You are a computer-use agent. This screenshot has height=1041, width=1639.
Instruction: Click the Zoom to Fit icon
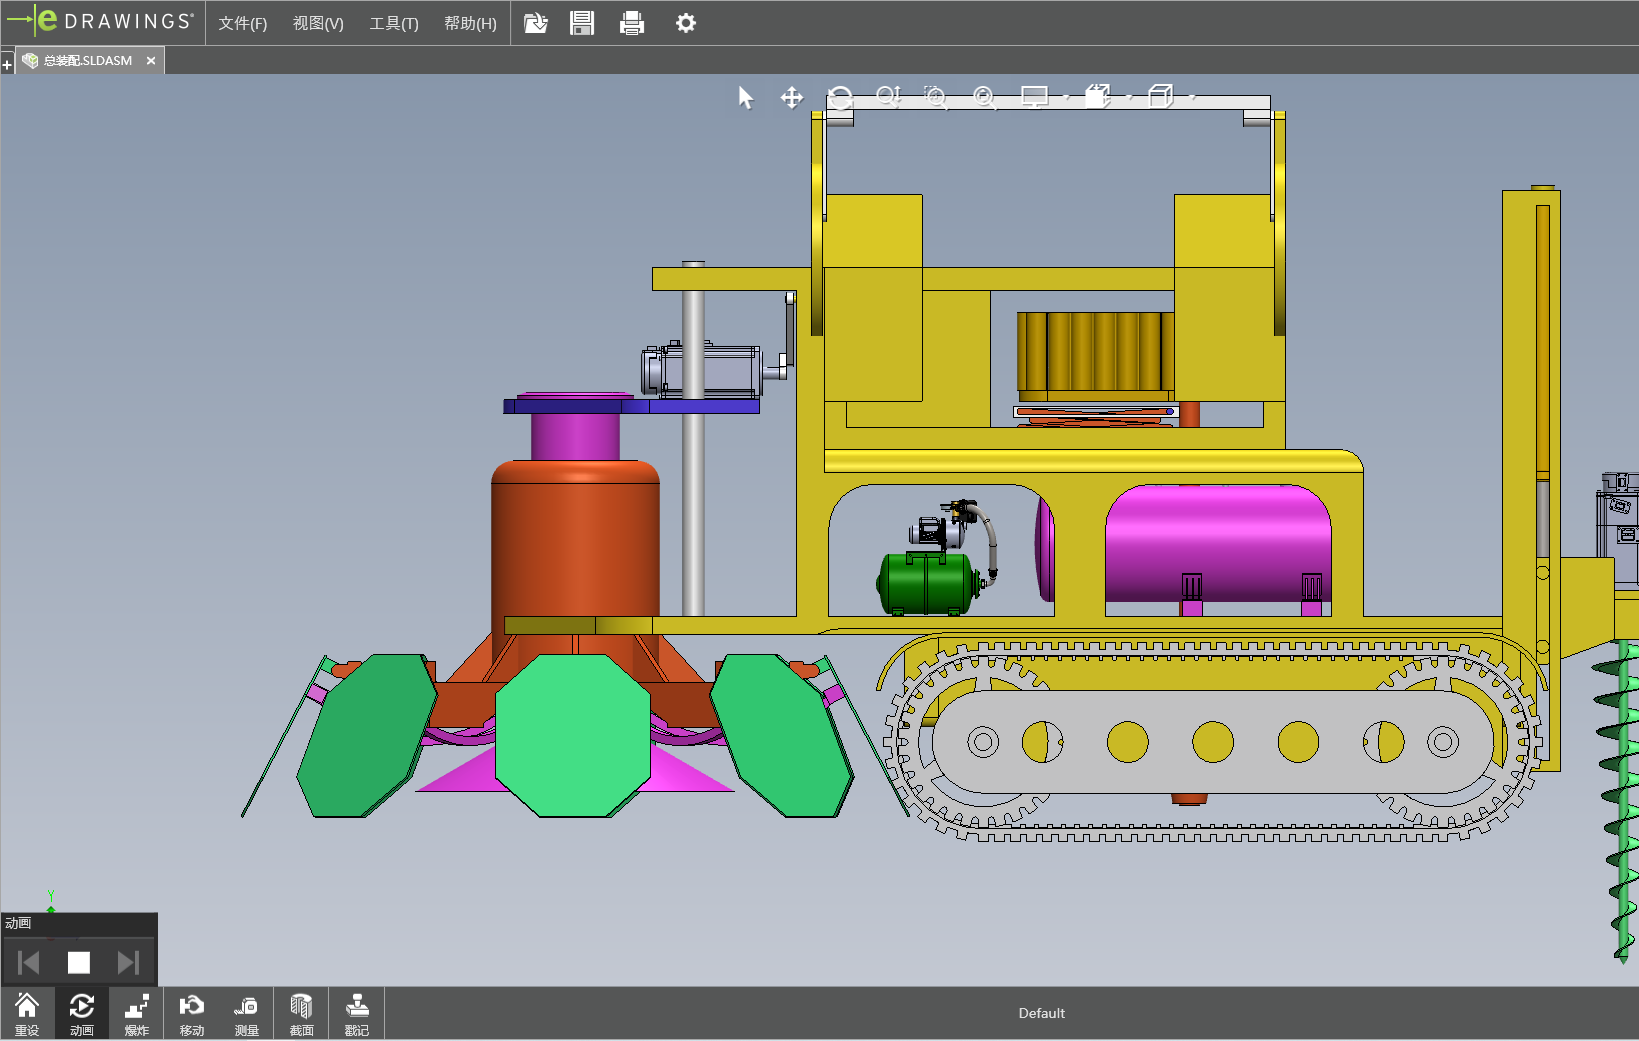[x=984, y=97]
